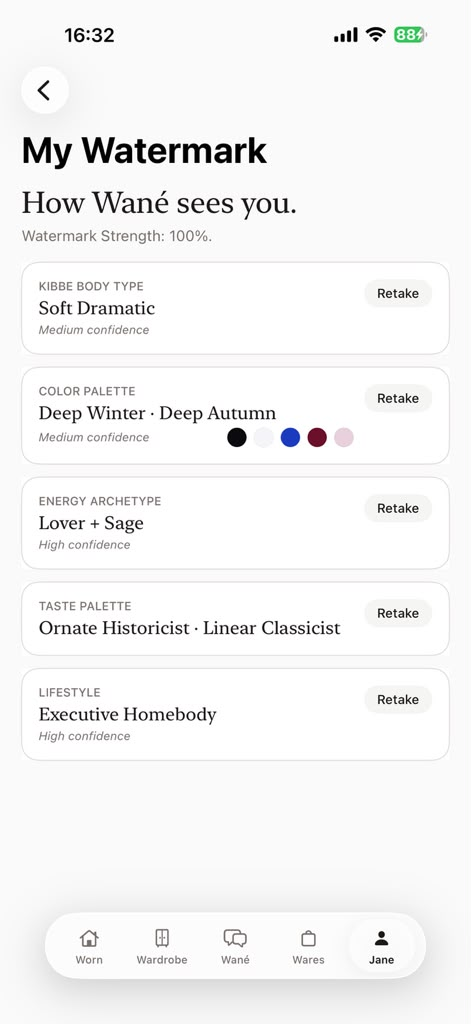This screenshot has width=471, height=1024.
Task: Select the Jane profile icon
Action: pyautogui.click(x=382, y=938)
